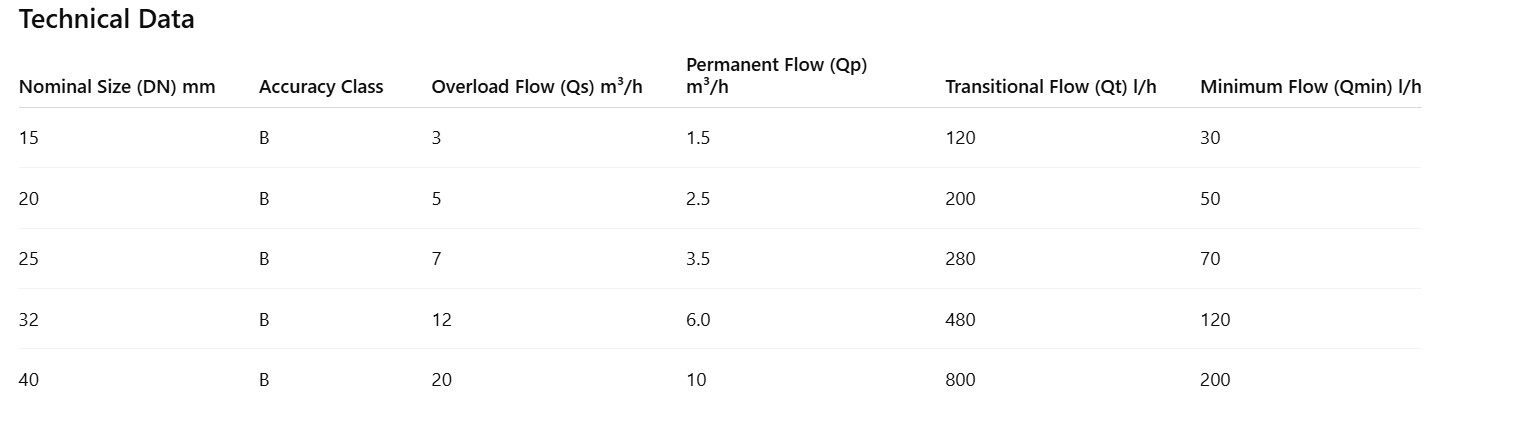Click nominal size 32 cell
The image size is (1519, 430).
coord(29,320)
